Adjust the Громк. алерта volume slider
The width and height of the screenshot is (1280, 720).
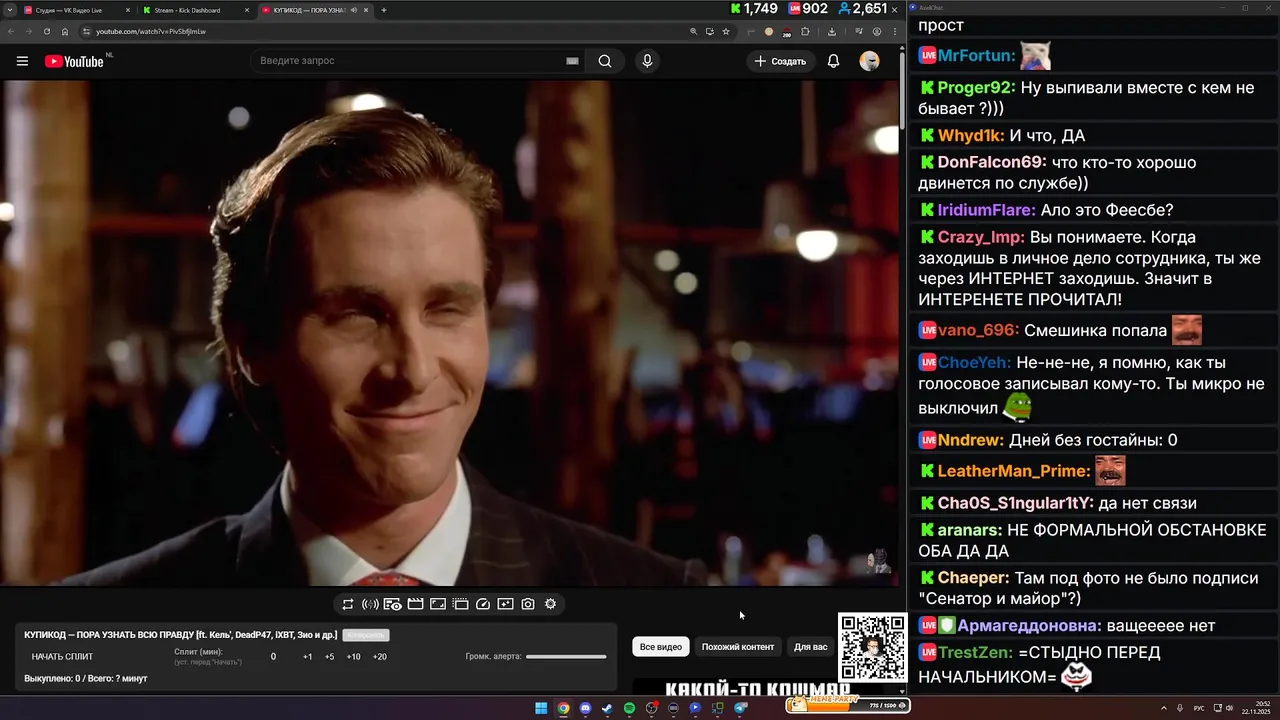click(566, 657)
